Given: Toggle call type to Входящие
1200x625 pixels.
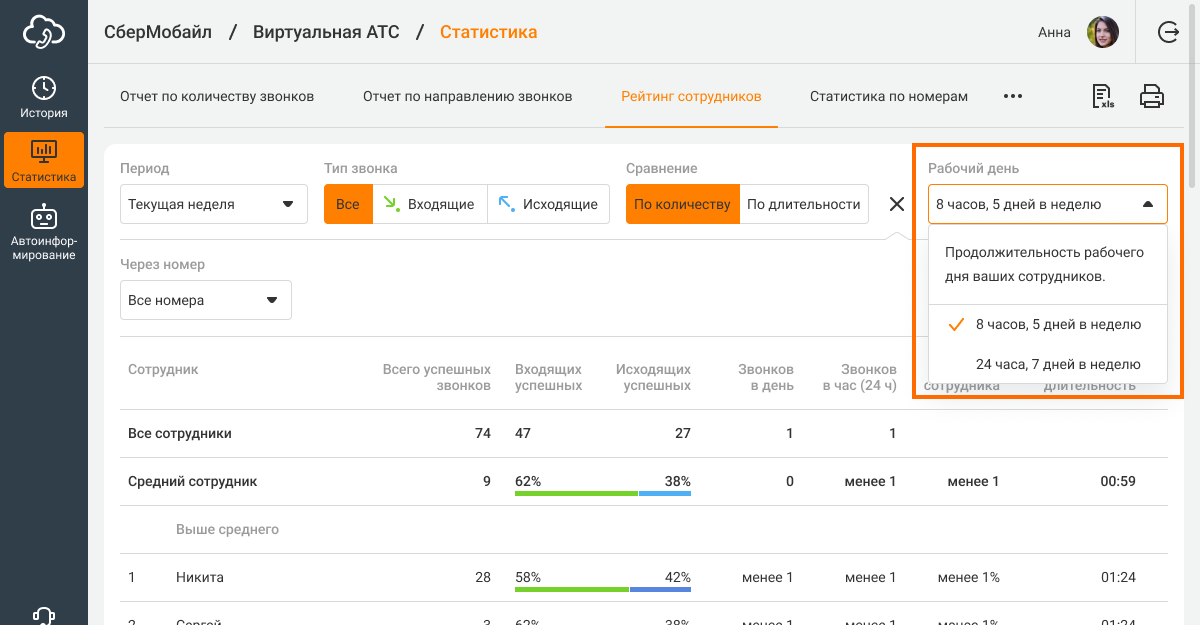Looking at the screenshot, I should (430, 204).
